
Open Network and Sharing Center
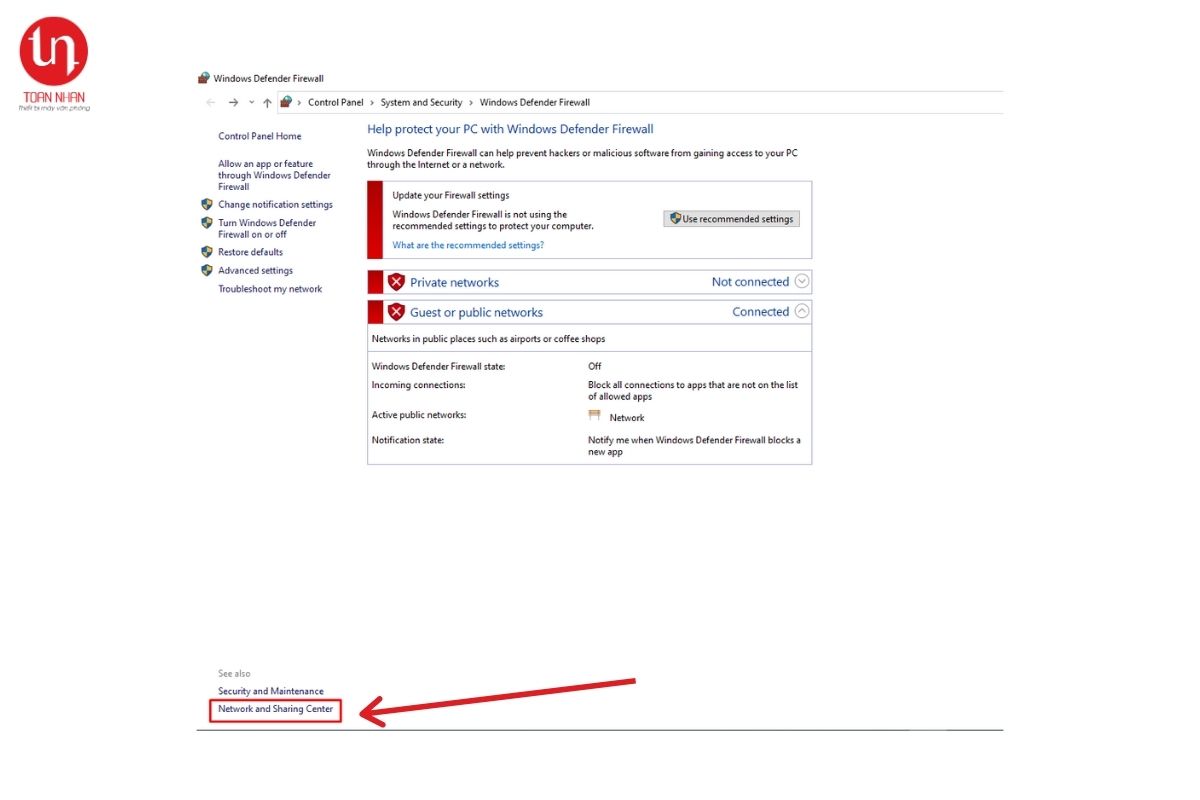click(x=276, y=709)
